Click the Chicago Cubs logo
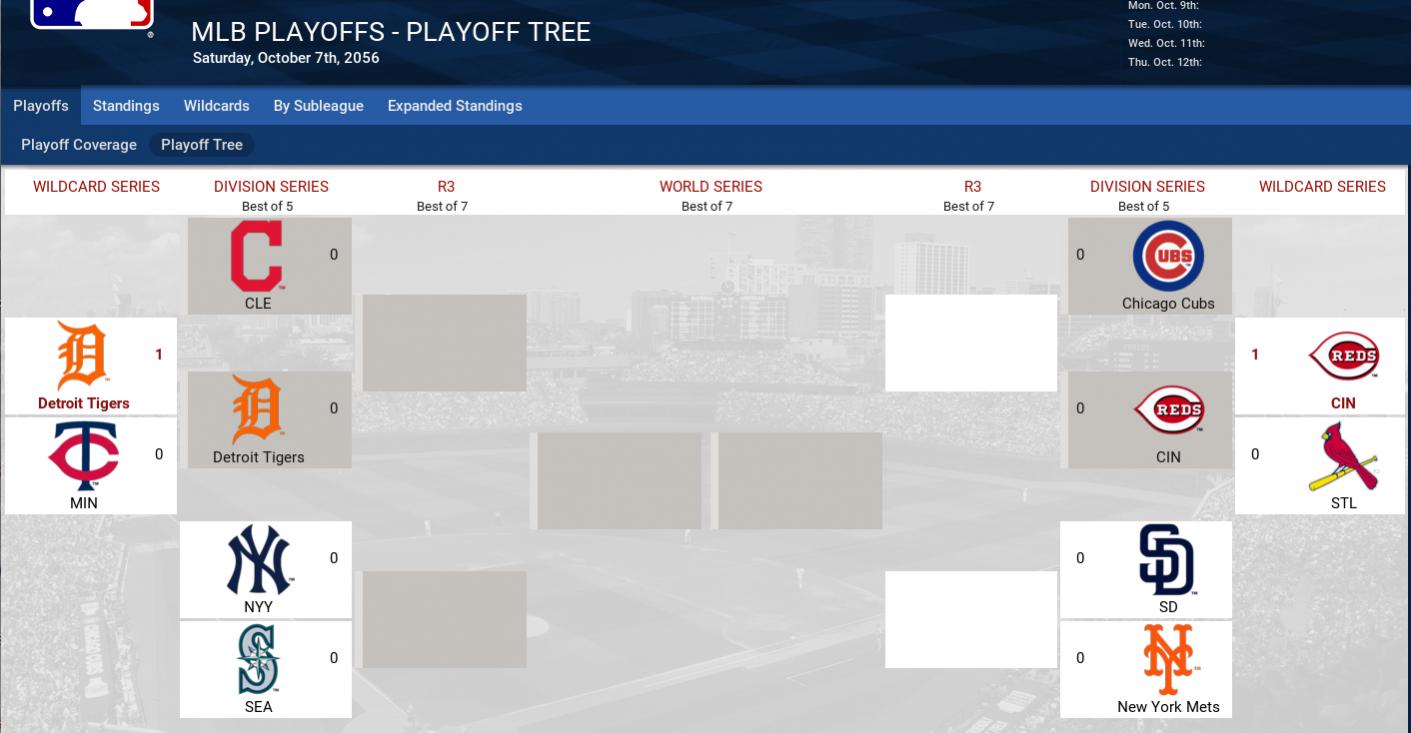Viewport: 1411px width, 733px height. 1168,256
